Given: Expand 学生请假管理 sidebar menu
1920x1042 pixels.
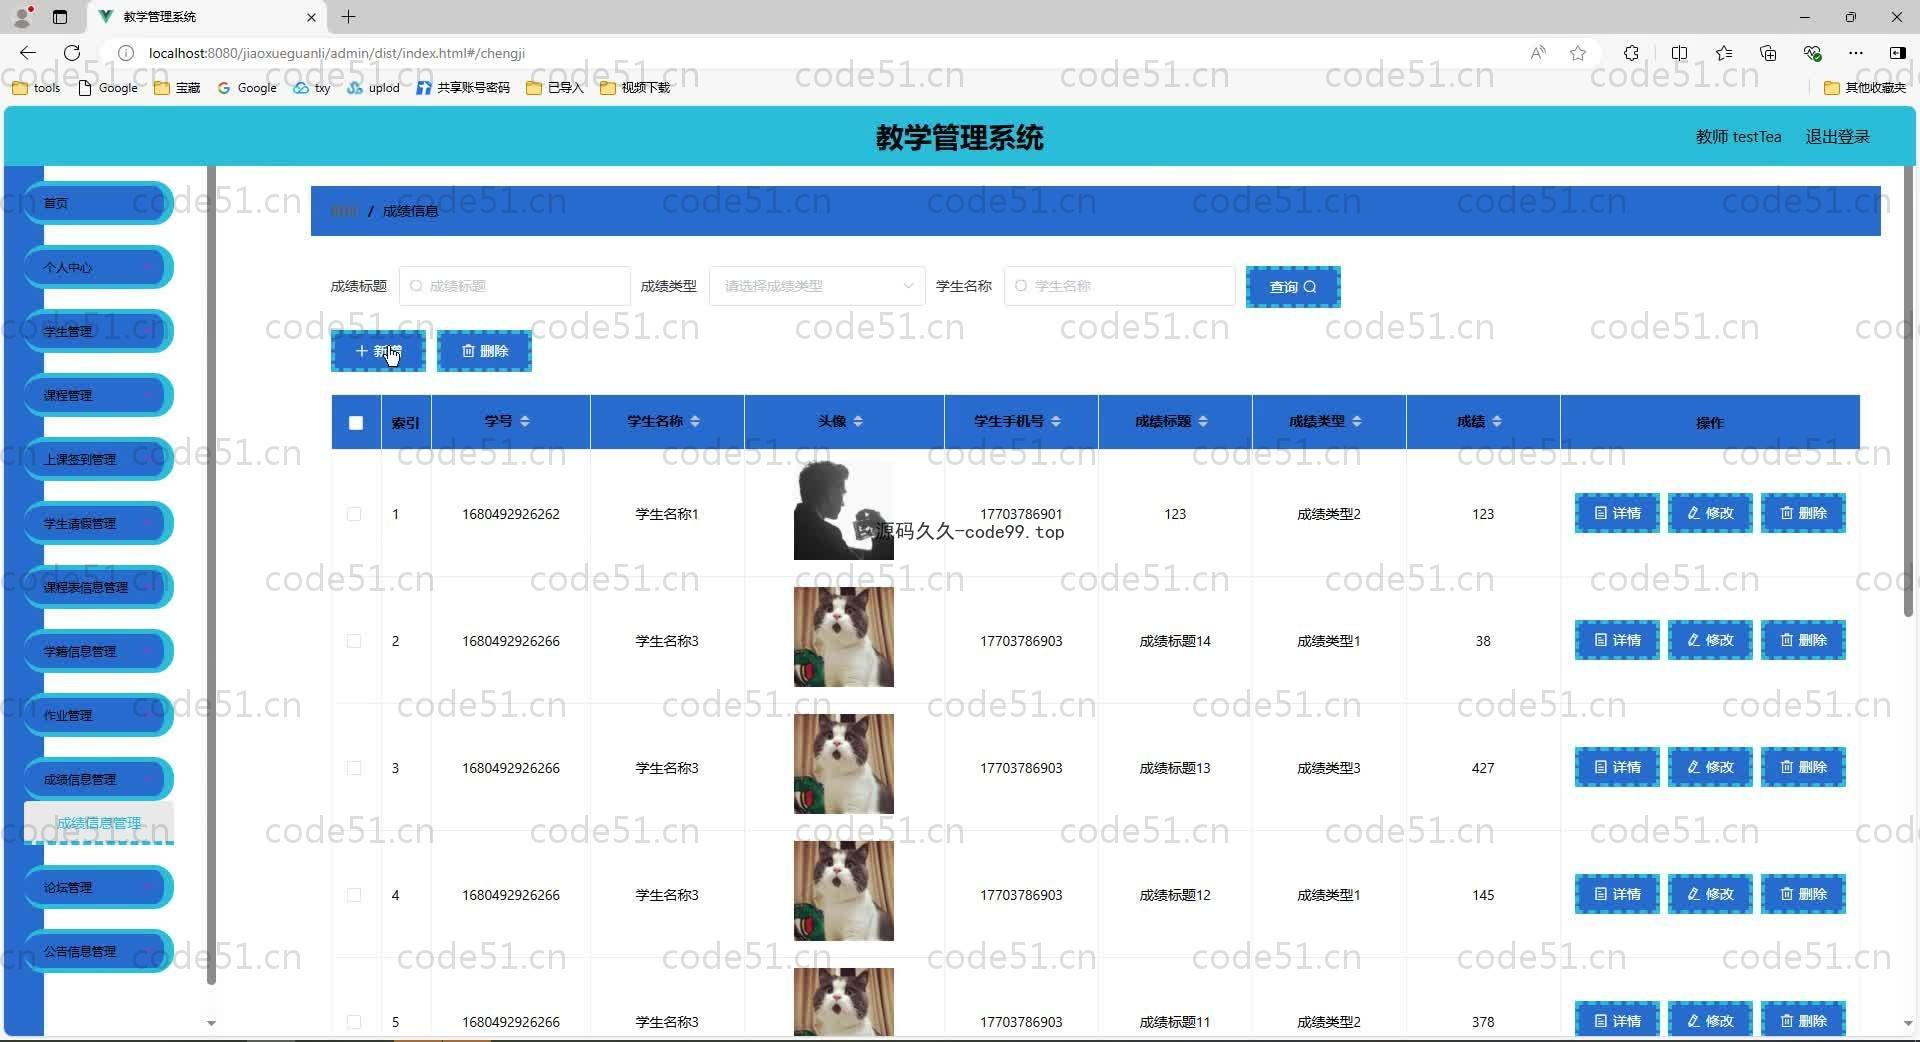Looking at the screenshot, I should [x=98, y=523].
